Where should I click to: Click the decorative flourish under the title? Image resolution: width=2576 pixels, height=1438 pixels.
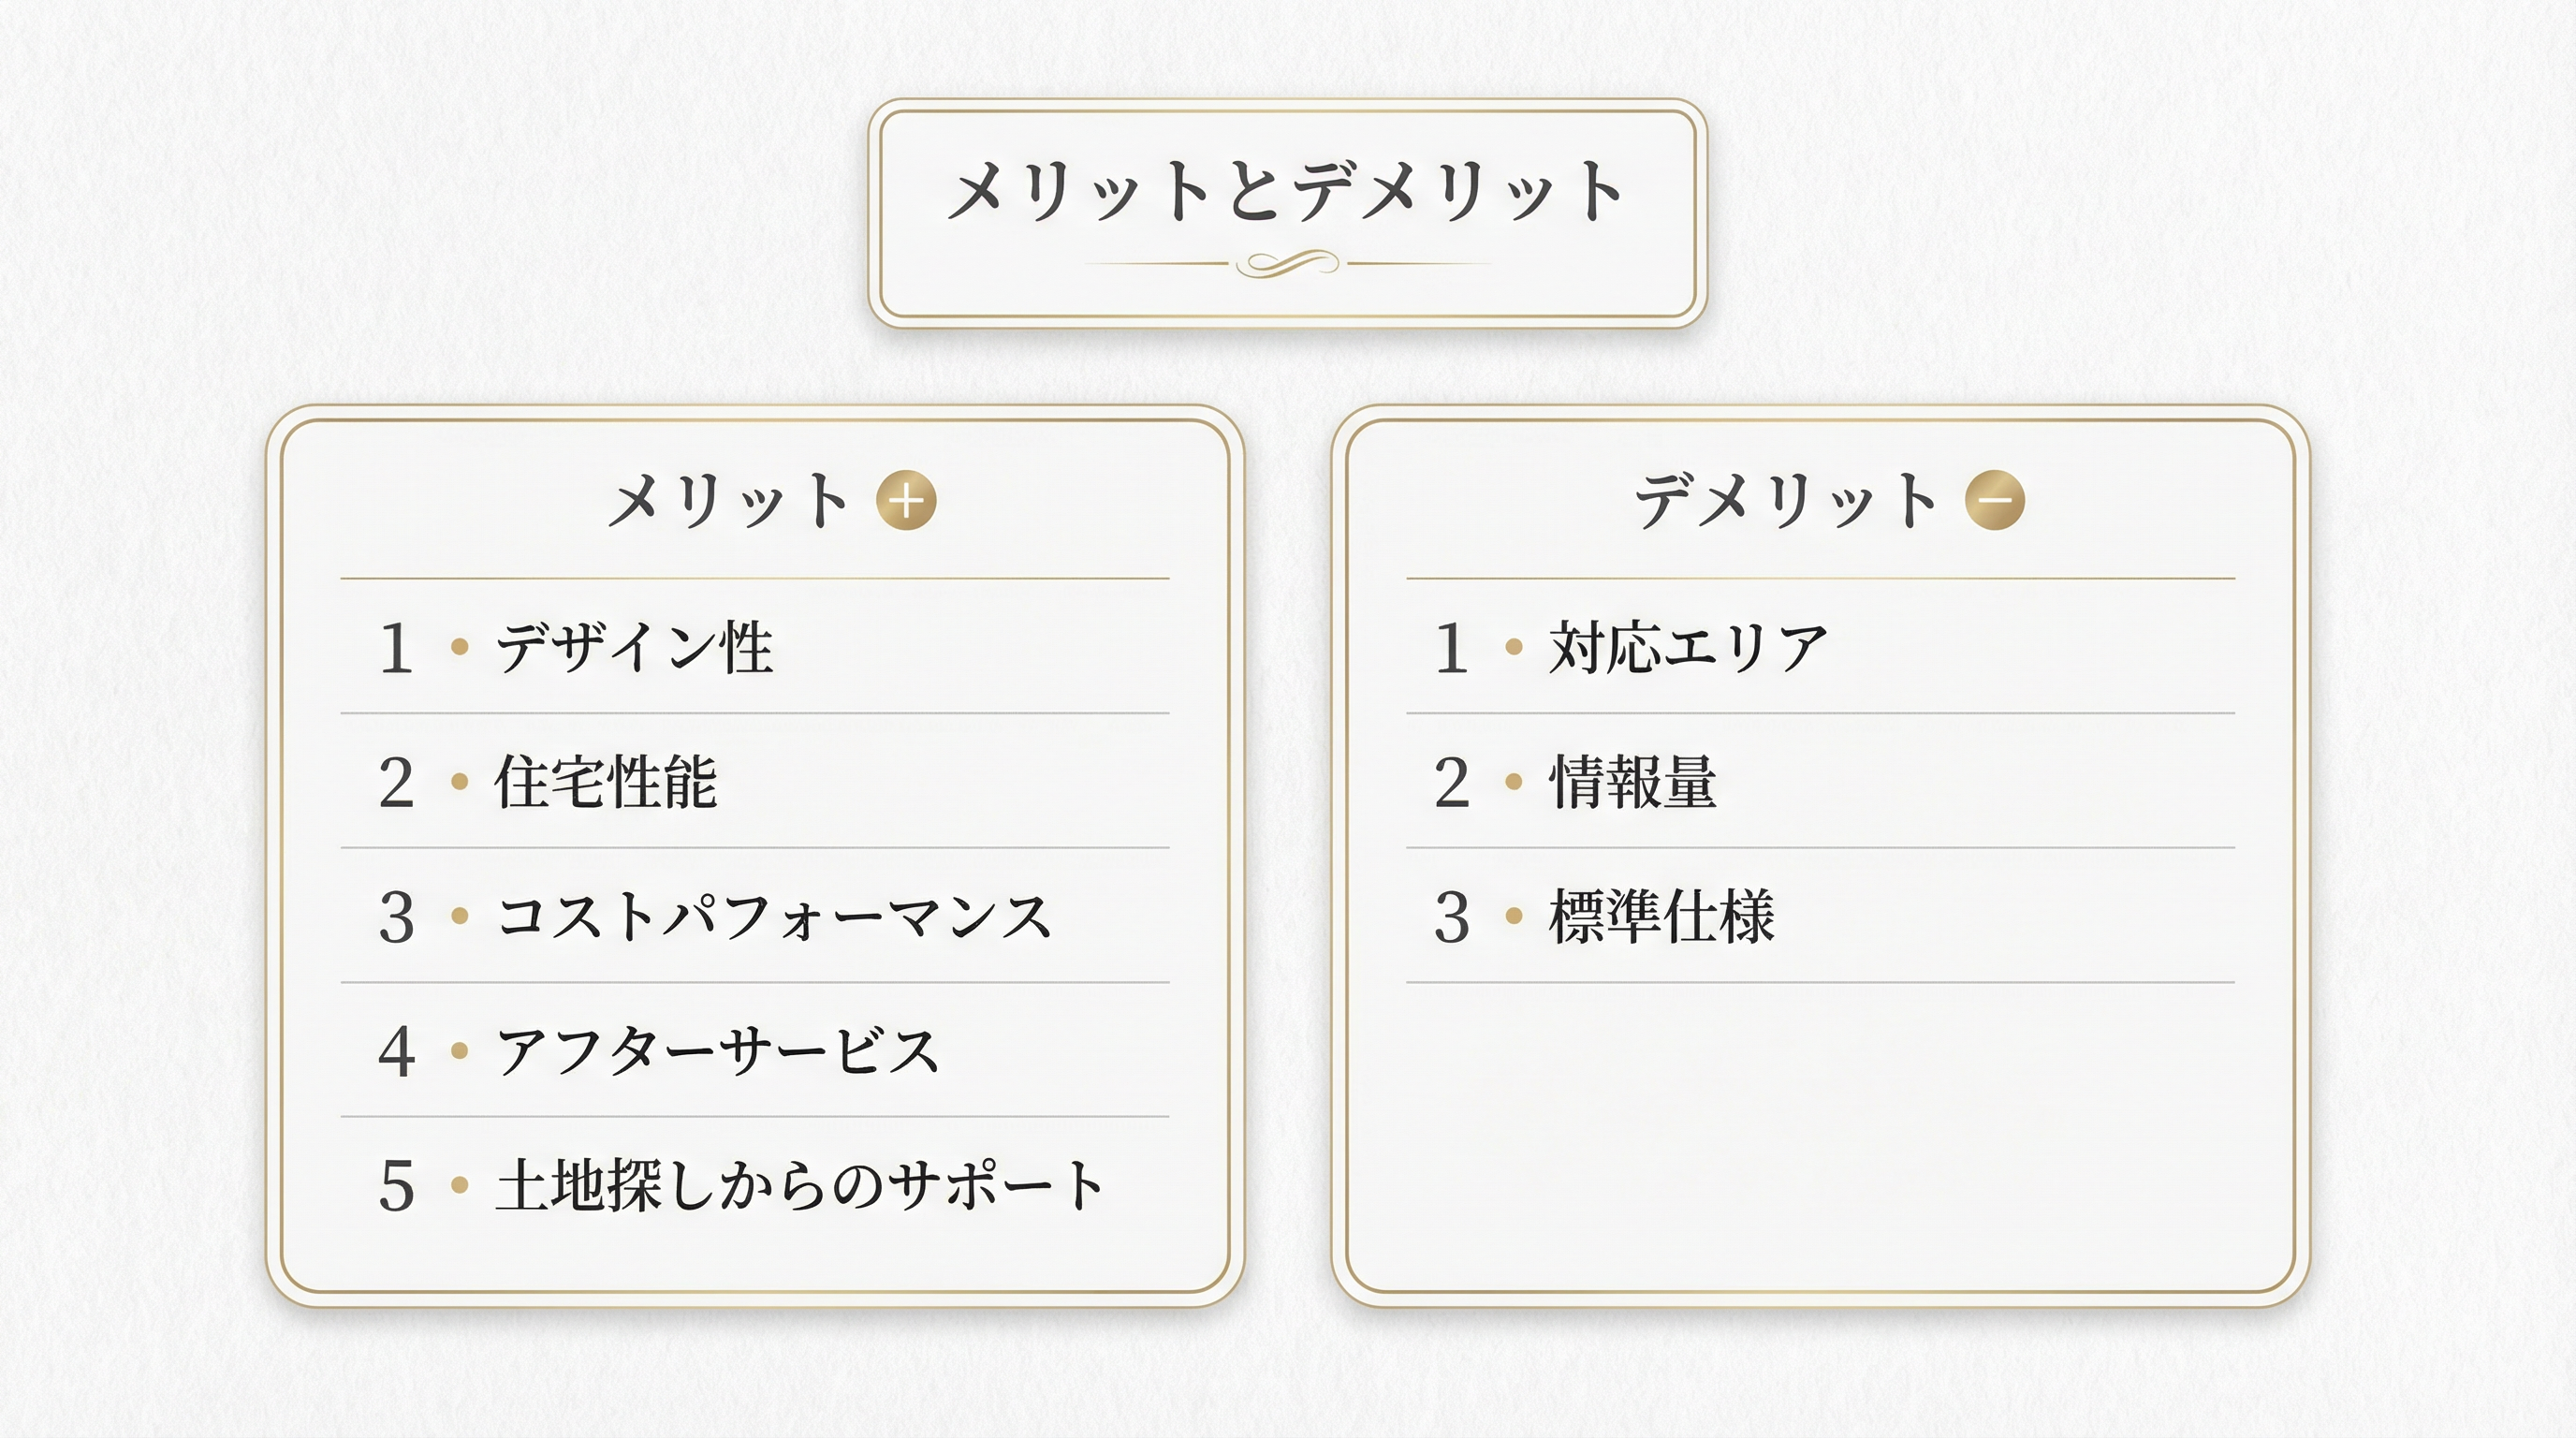(1287, 264)
